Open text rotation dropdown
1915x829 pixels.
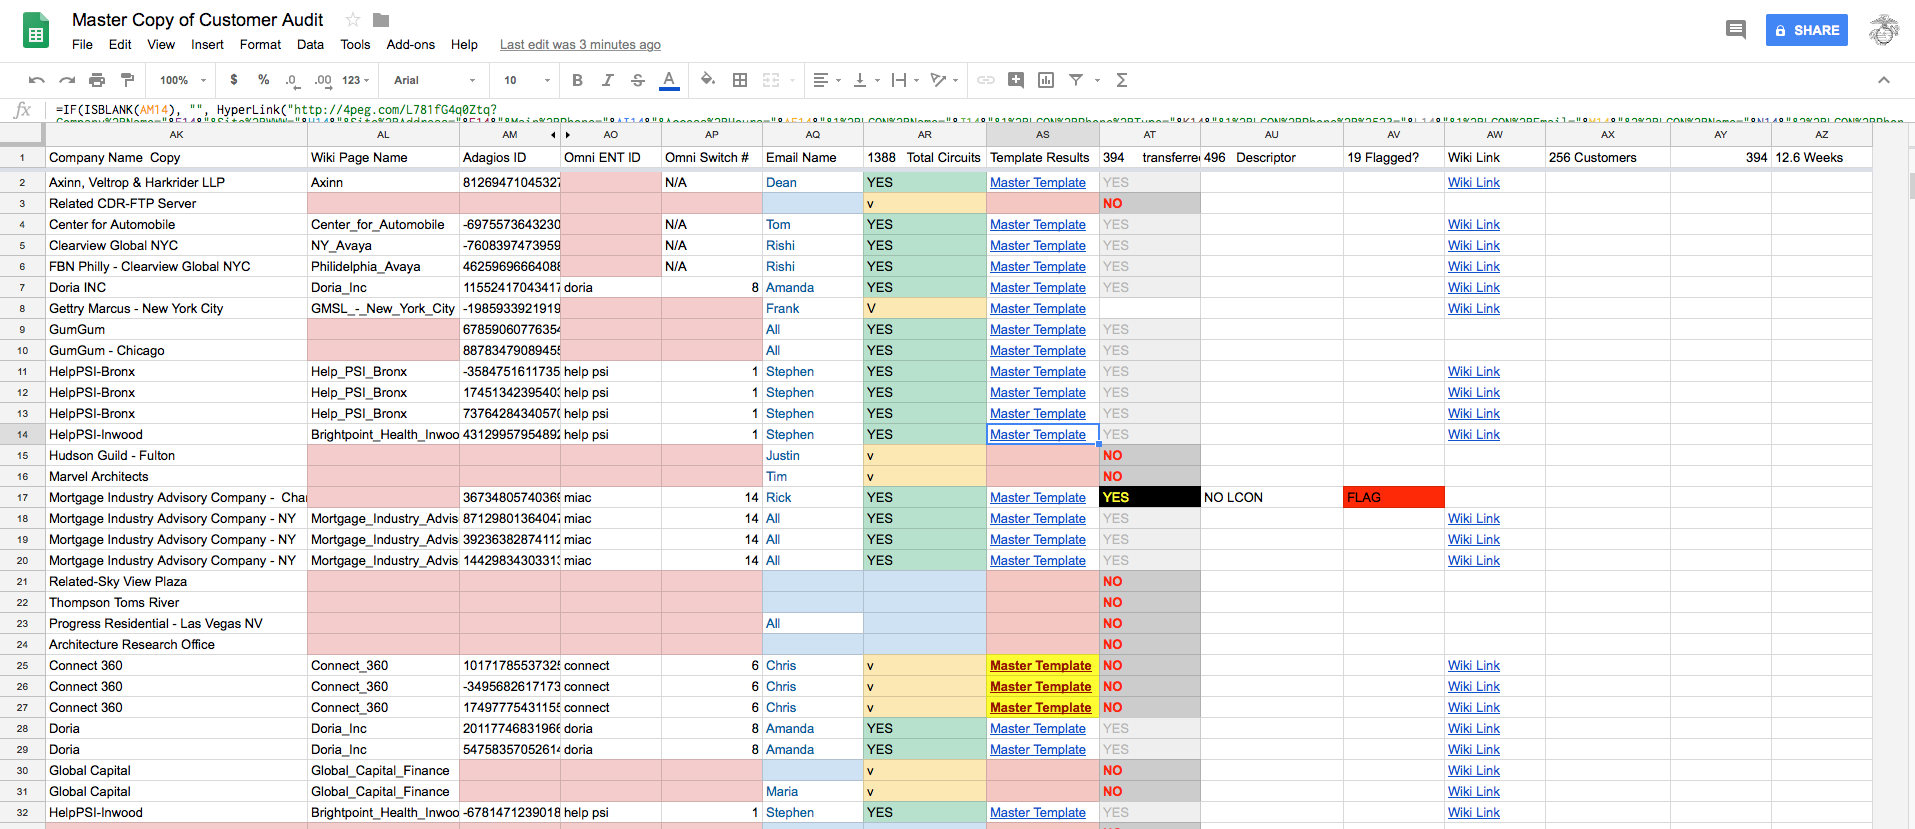point(944,80)
